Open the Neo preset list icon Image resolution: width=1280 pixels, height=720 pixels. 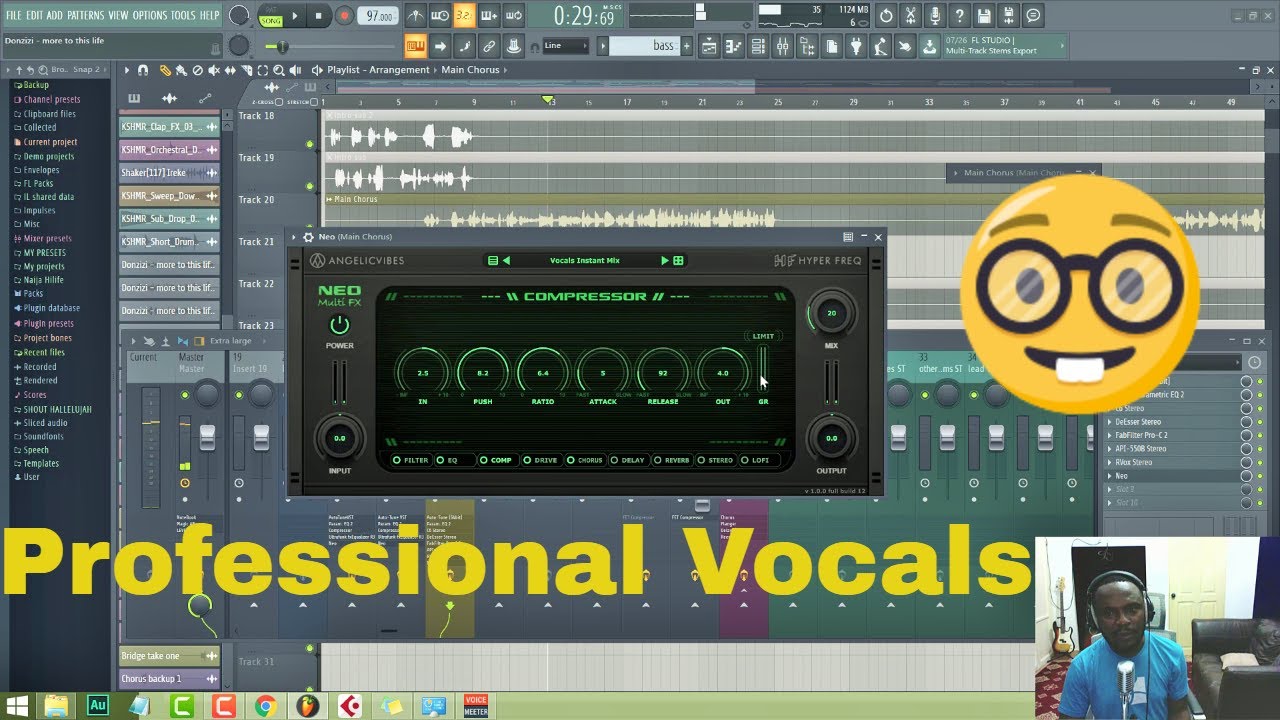(x=492, y=261)
